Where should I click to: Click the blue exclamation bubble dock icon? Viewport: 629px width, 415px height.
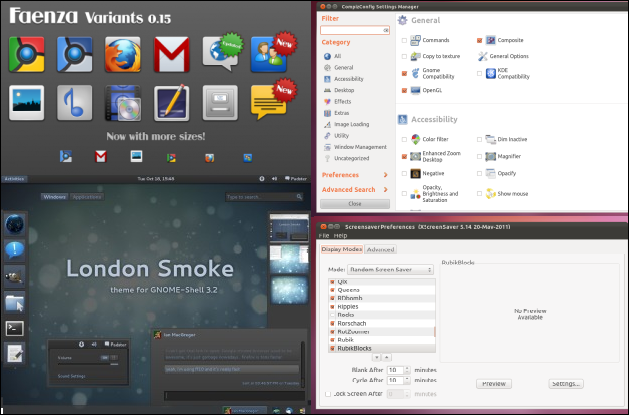[15, 250]
